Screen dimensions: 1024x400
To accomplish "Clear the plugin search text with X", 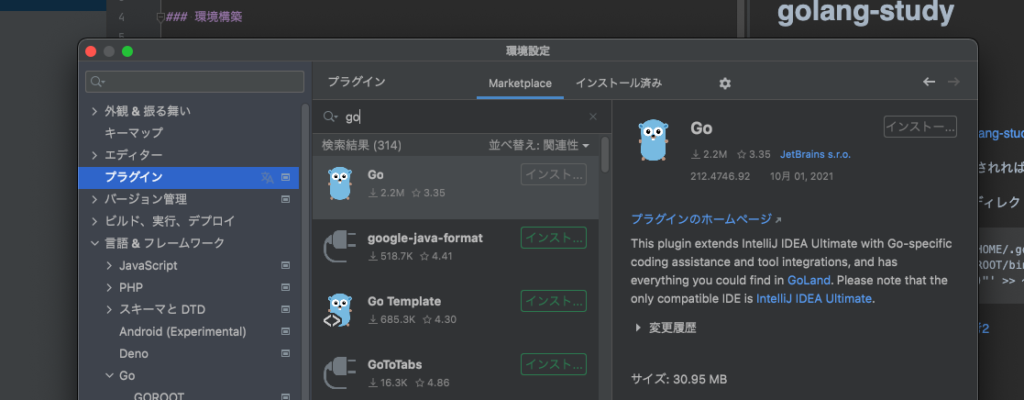I will coord(593,117).
